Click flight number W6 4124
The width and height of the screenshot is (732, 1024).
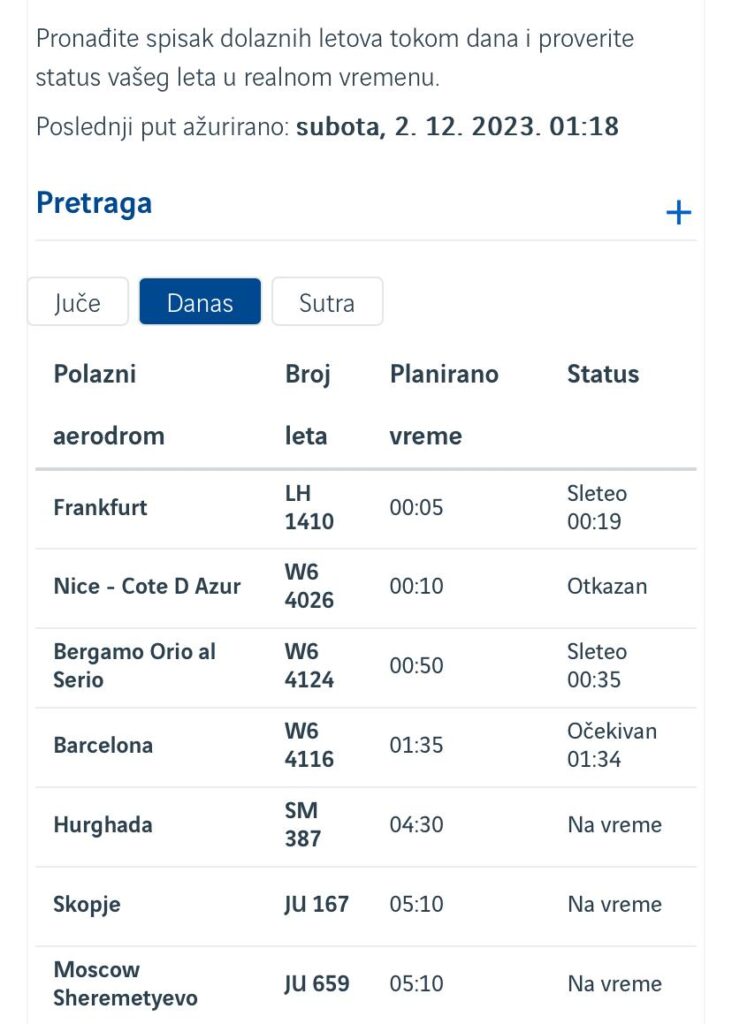pyautogui.click(x=309, y=666)
